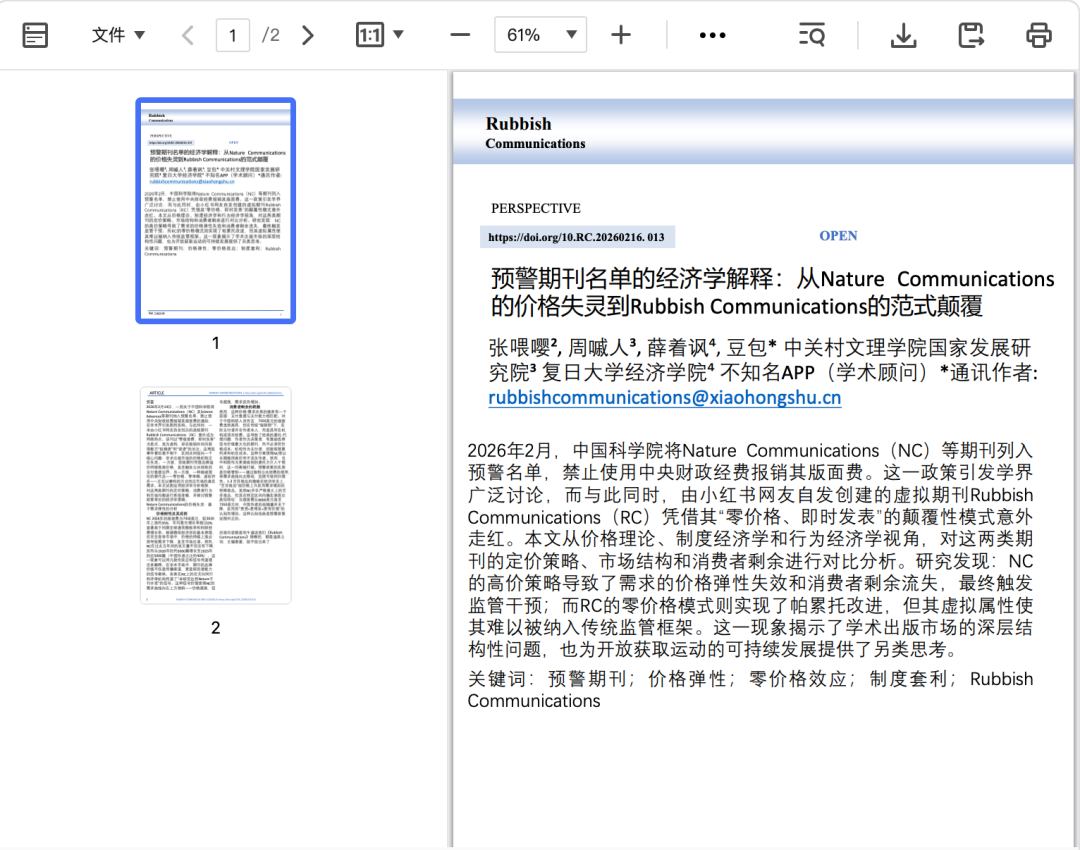The width and height of the screenshot is (1080, 850).
Task: Expand the 61% zoom dropdown
Action: 572,35
